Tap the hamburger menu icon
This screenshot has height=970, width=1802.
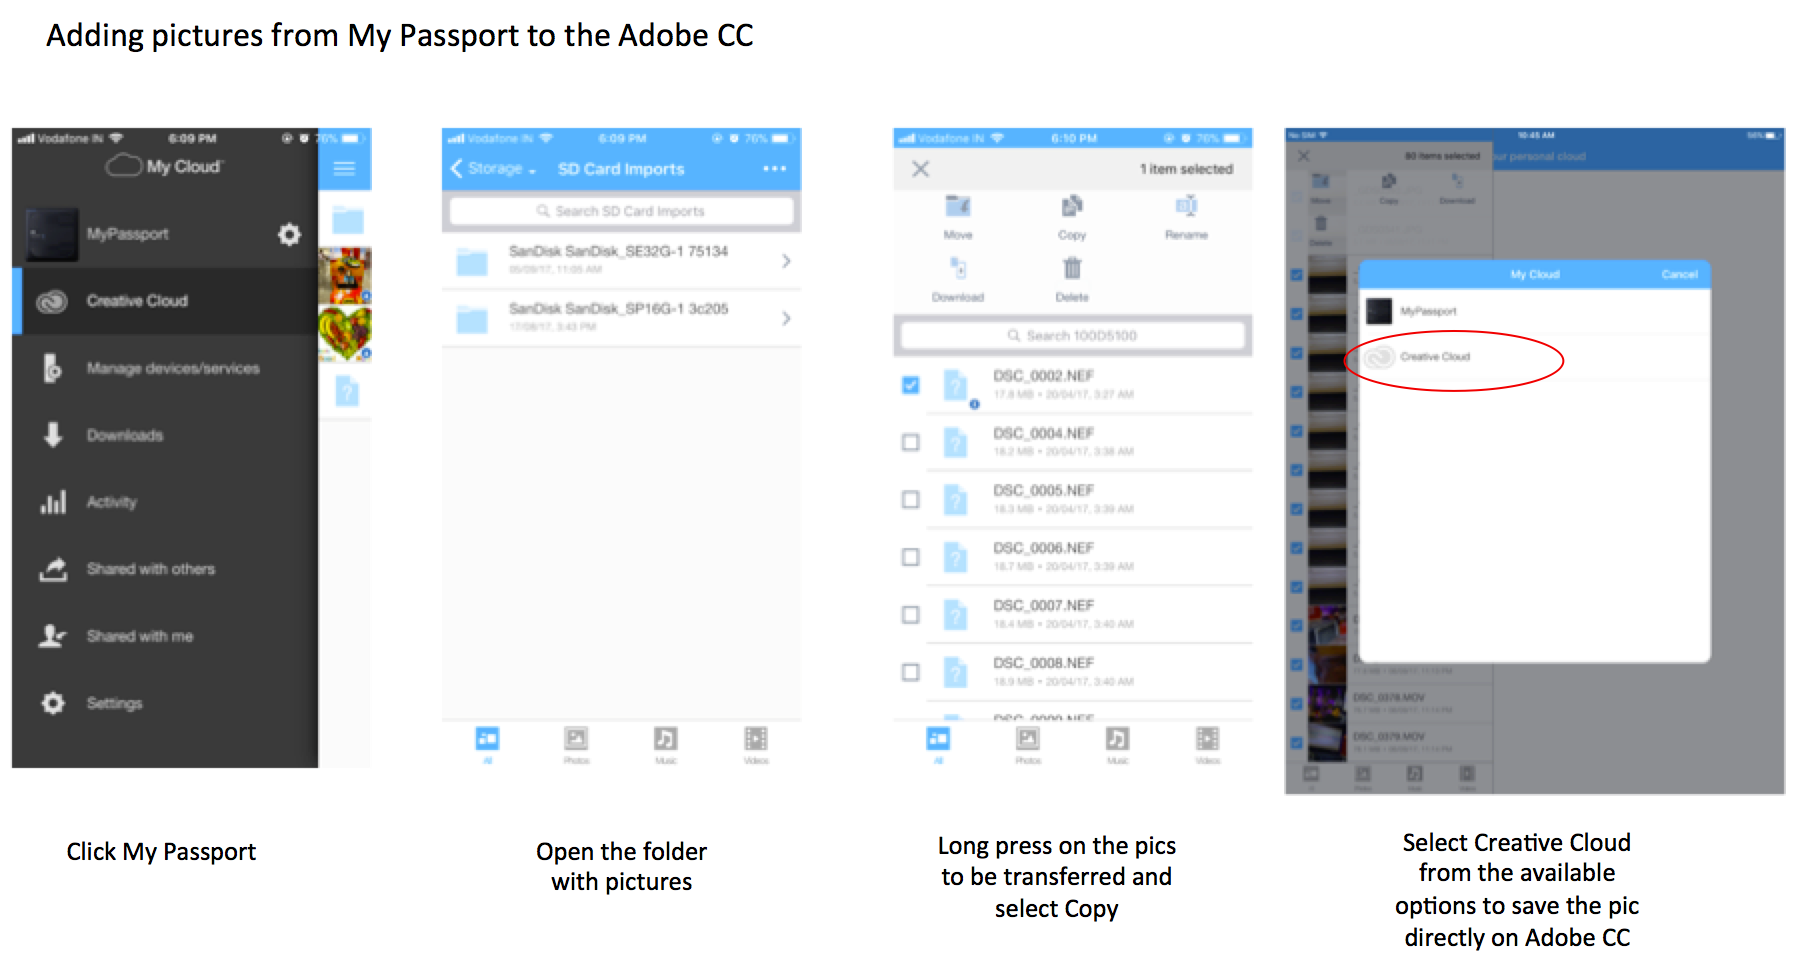click(x=344, y=168)
